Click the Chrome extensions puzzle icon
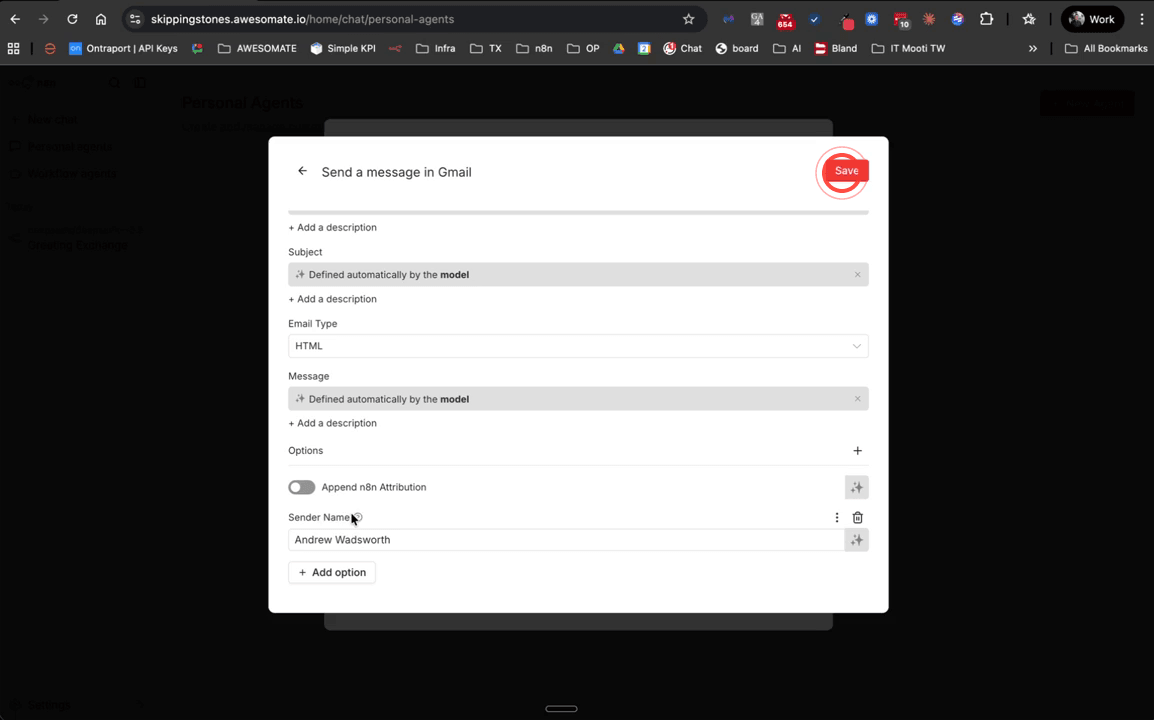This screenshot has width=1154, height=720. [x=985, y=18]
